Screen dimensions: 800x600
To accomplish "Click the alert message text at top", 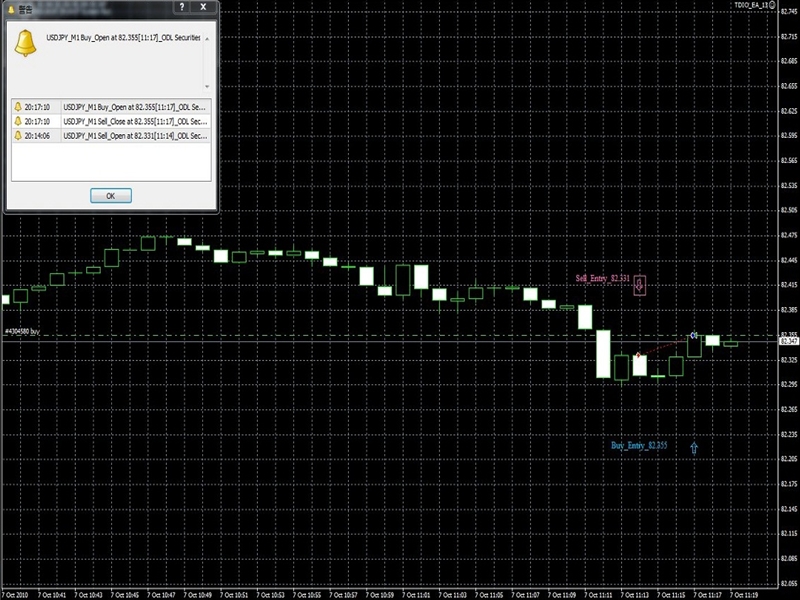I will pyautogui.click(x=123, y=38).
